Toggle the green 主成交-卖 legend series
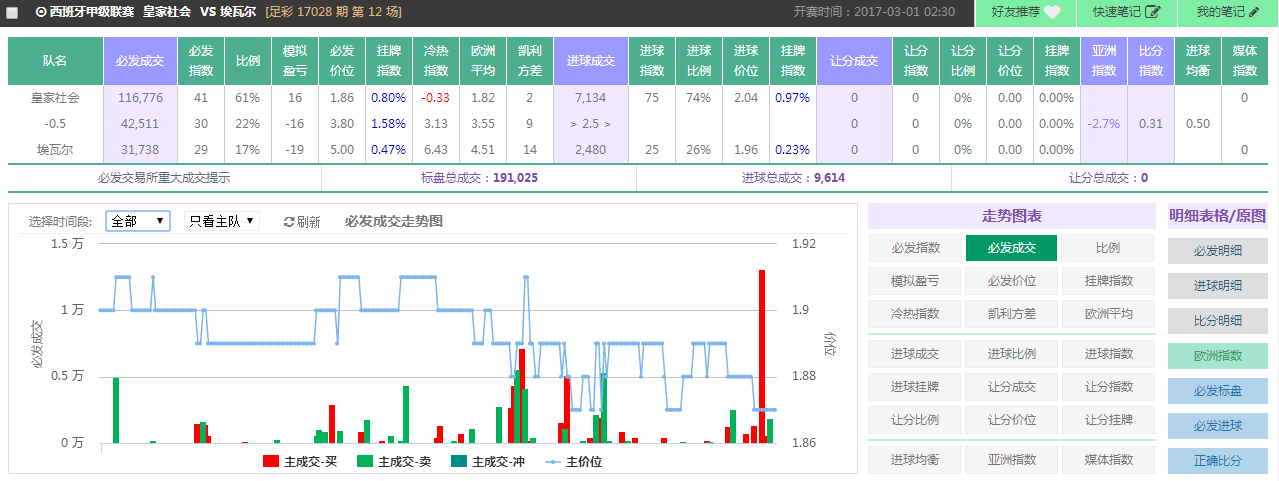 pyautogui.click(x=365, y=462)
